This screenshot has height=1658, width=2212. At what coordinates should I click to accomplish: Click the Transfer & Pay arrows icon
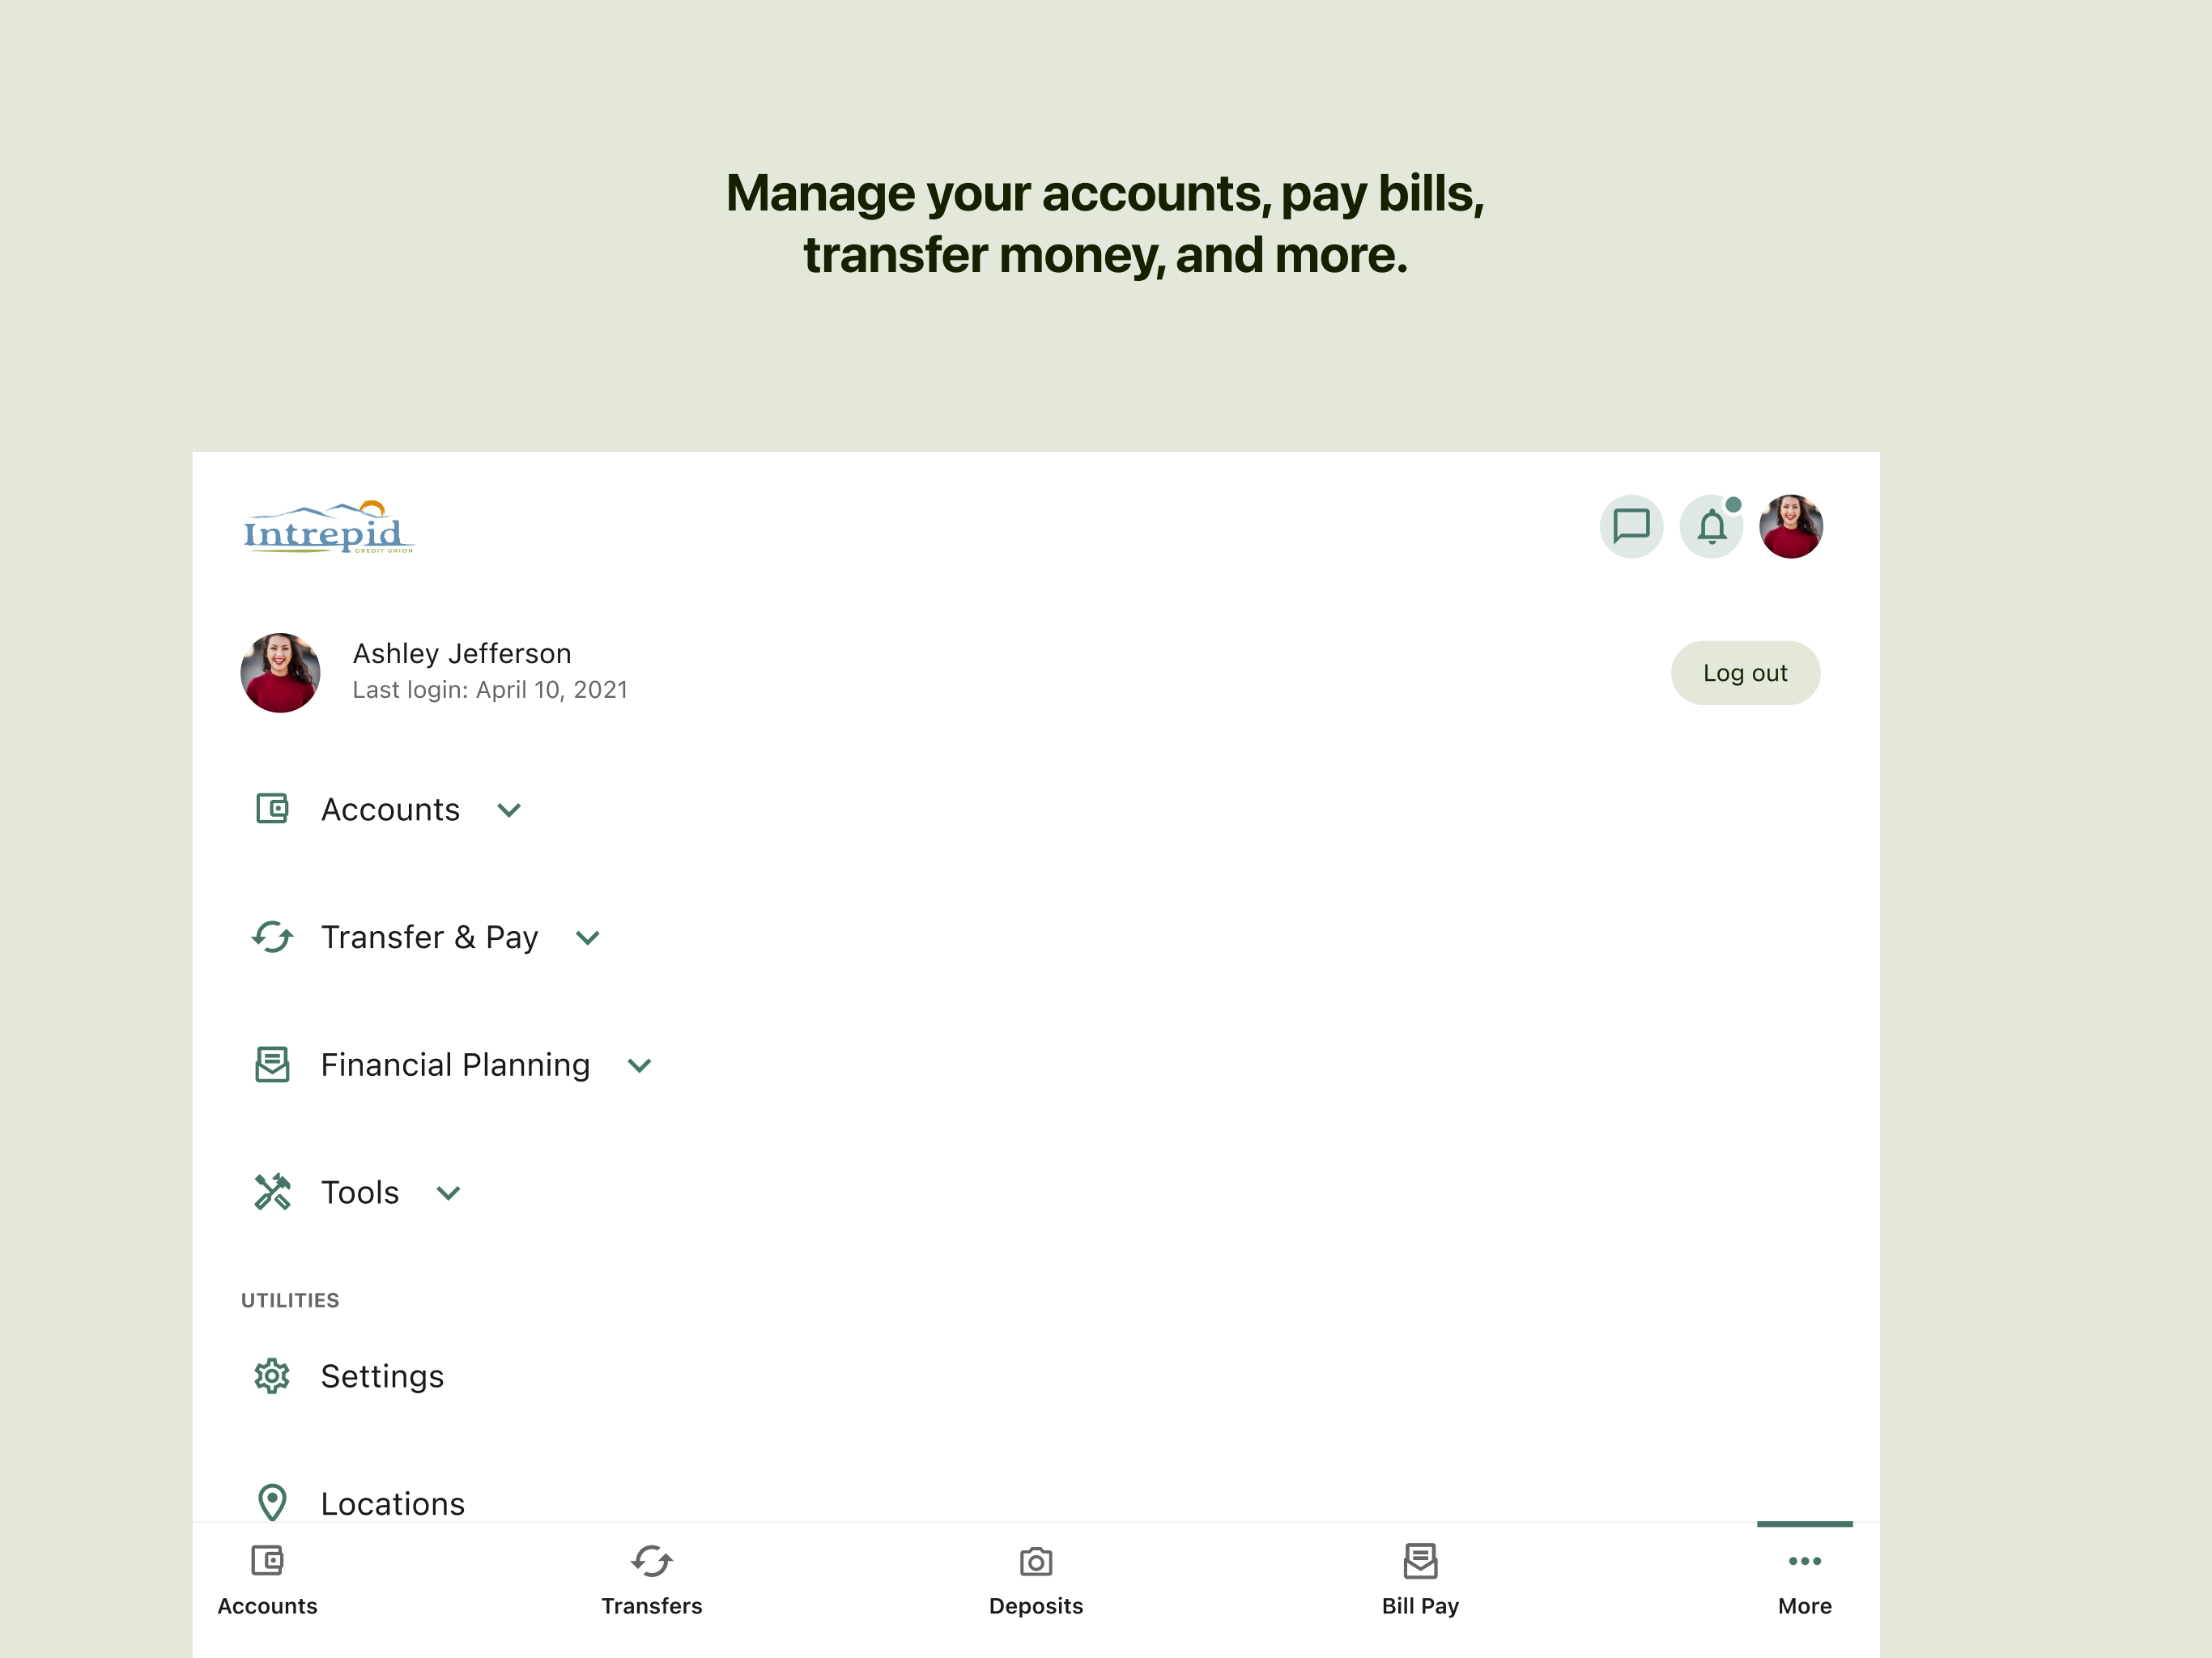point(272,937)
